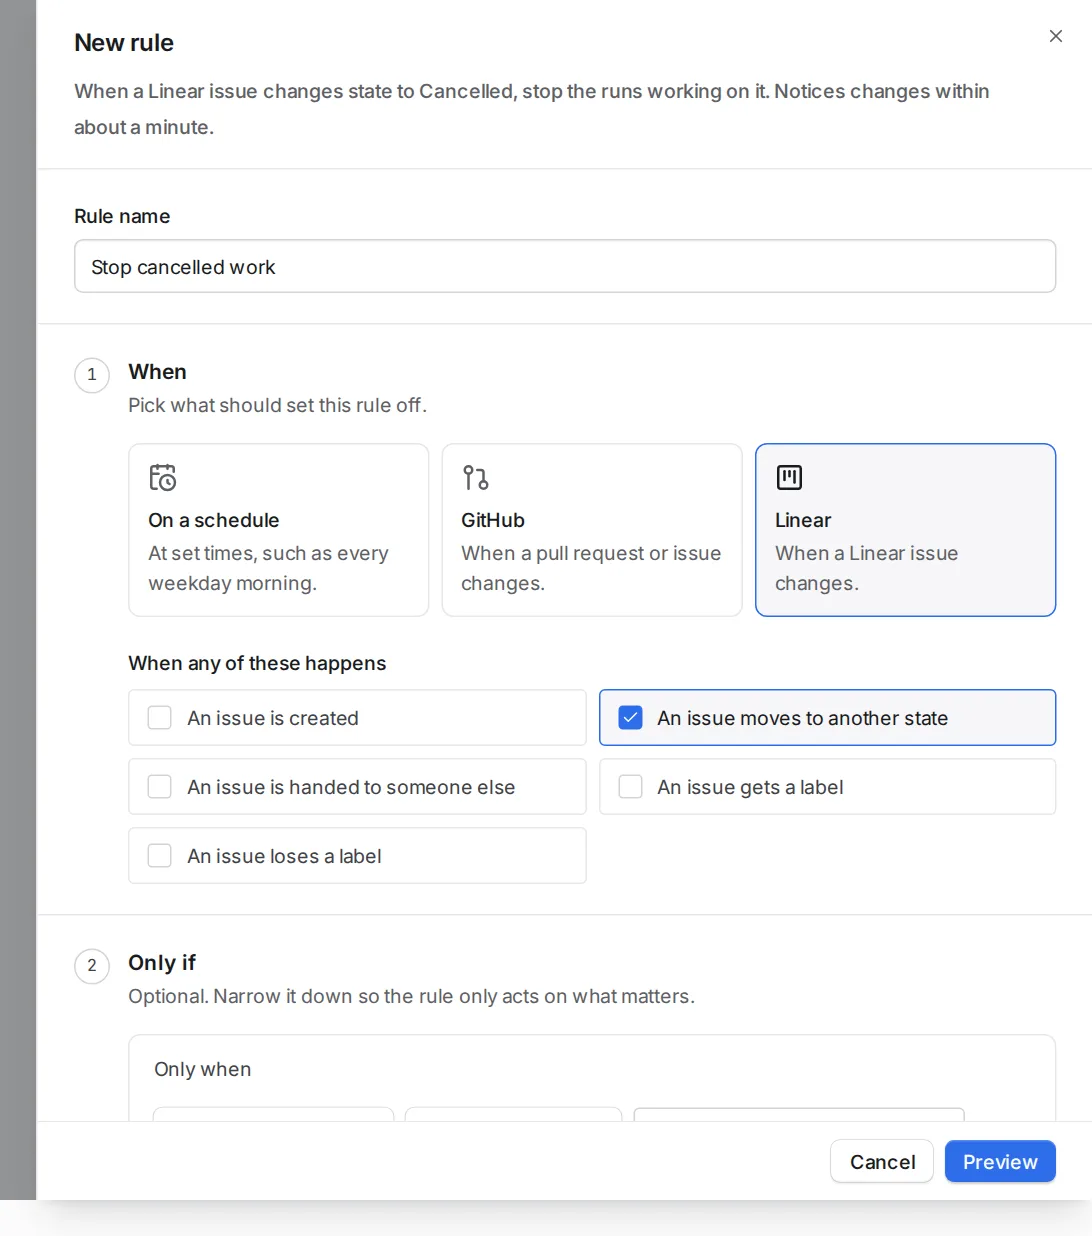Check An issue gets a label

(630, 787)
